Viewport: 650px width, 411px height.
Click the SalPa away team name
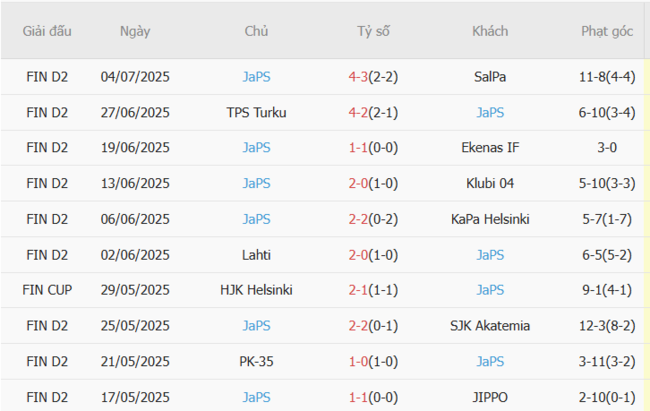[x=490, y=76]
